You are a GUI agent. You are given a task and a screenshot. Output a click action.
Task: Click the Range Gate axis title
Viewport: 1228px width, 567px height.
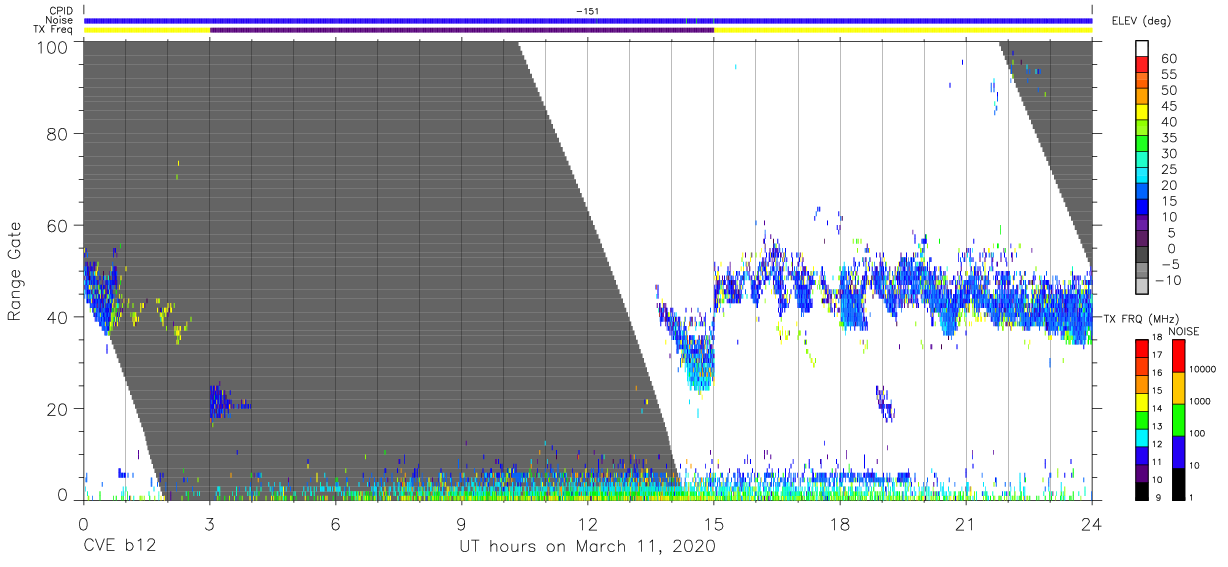pyautogui.click(x=15, y=272)
